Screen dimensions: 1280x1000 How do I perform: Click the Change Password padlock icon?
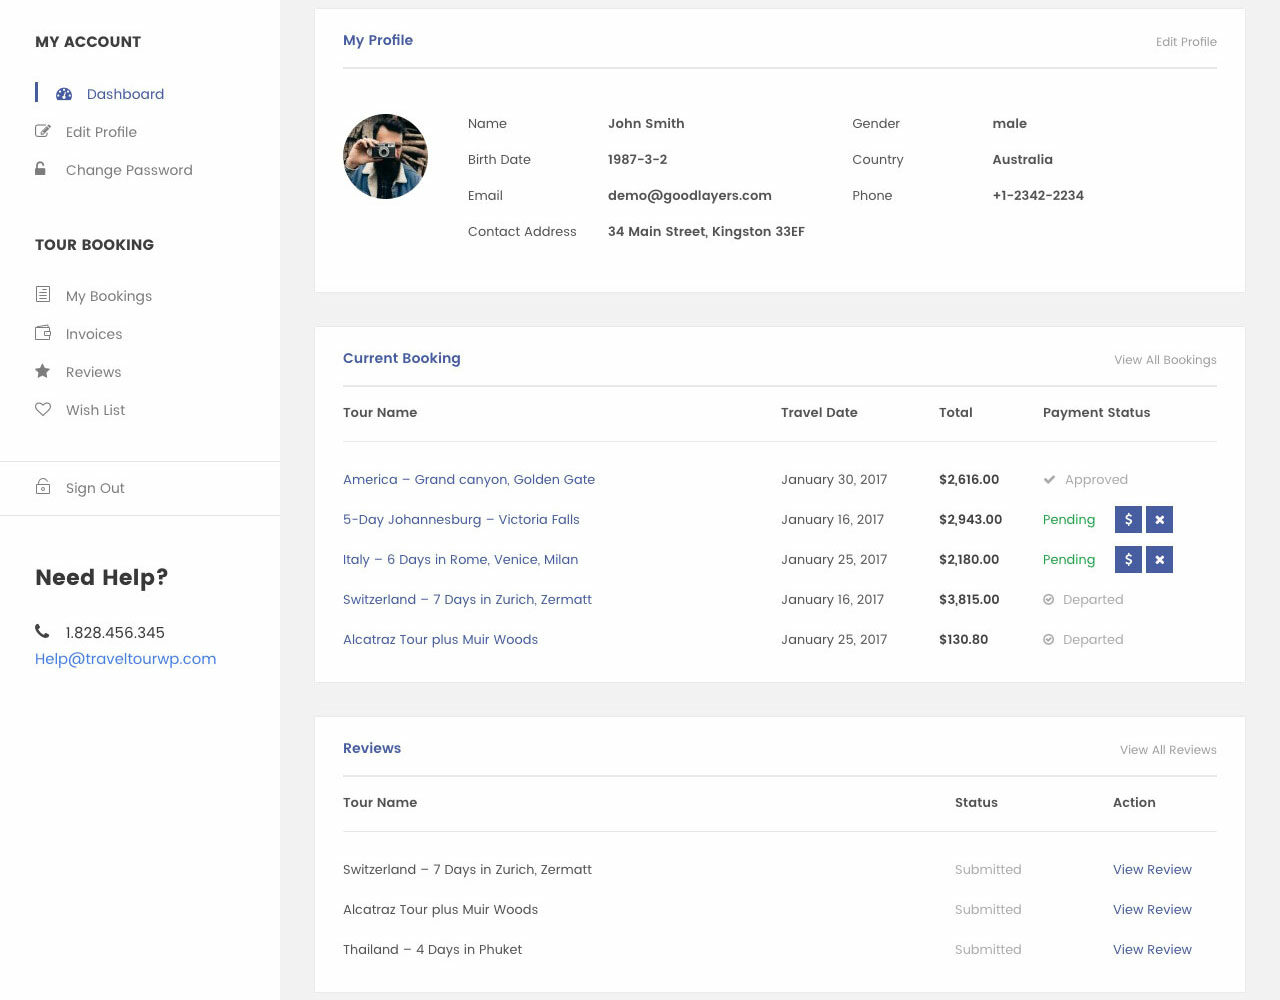[x=41, y=169]
